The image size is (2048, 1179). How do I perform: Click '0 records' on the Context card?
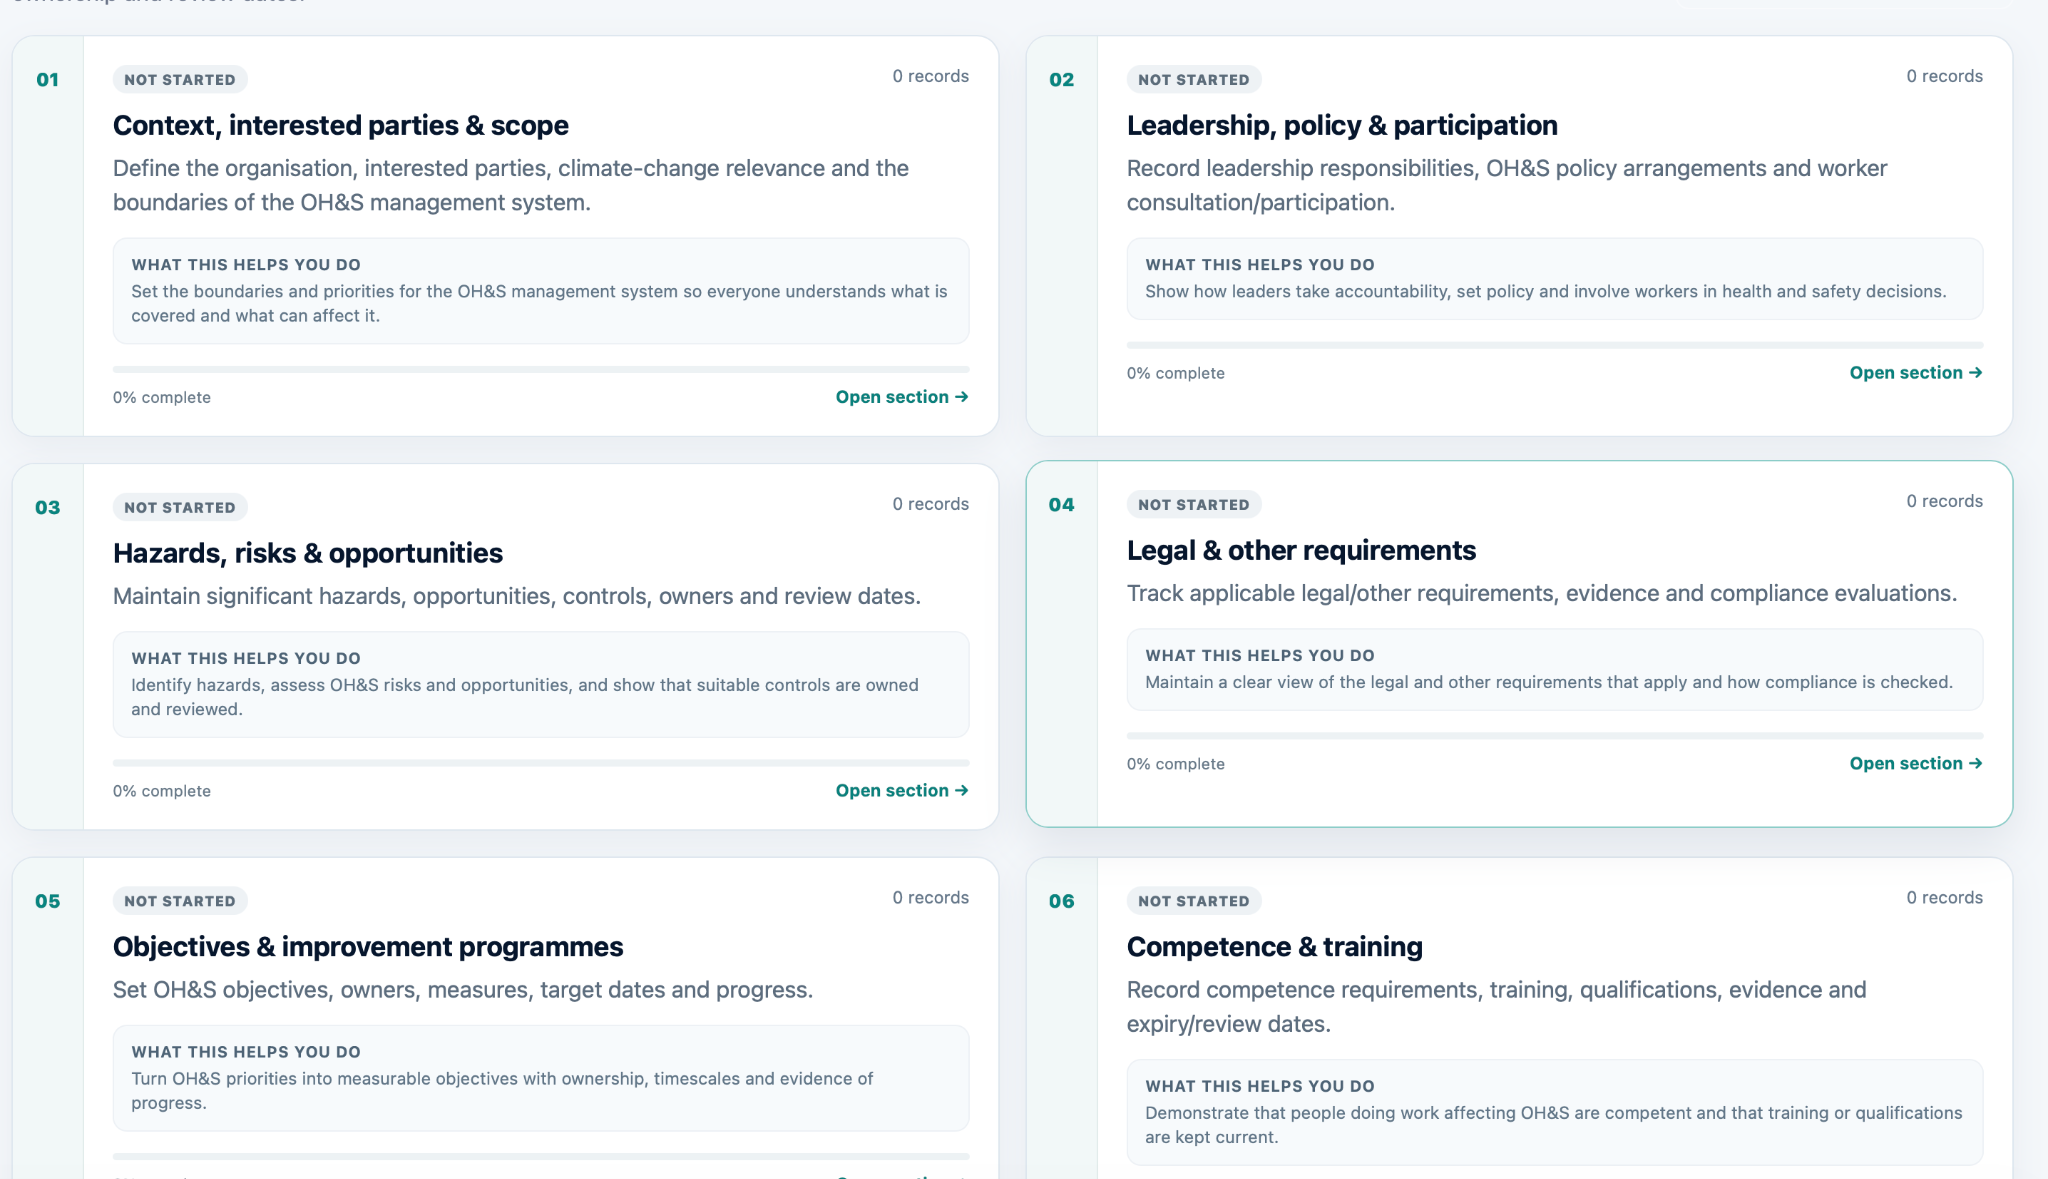[x=930, y=76]
